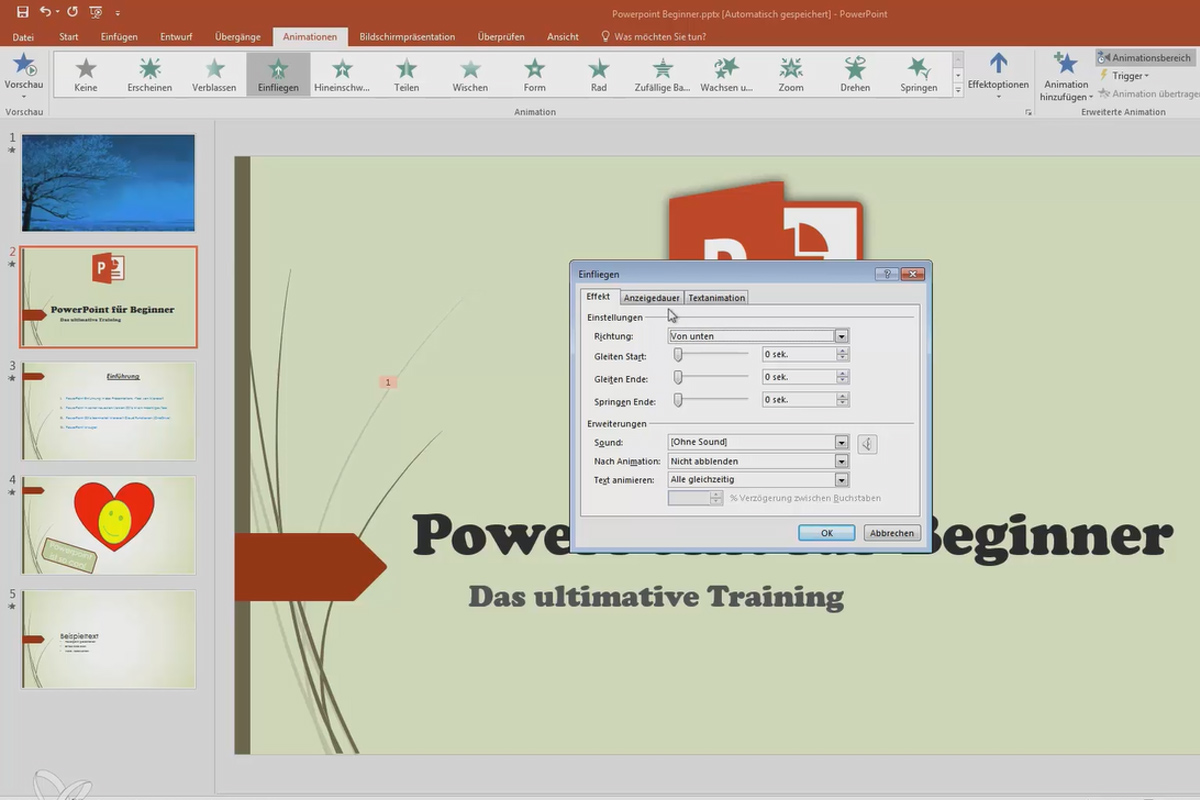Image resolution: width=1200 pixels, height=800 pixels.
Task: Select slide 4 with the heart graphic
Action: pyautogui.click(x=108, y=525)
